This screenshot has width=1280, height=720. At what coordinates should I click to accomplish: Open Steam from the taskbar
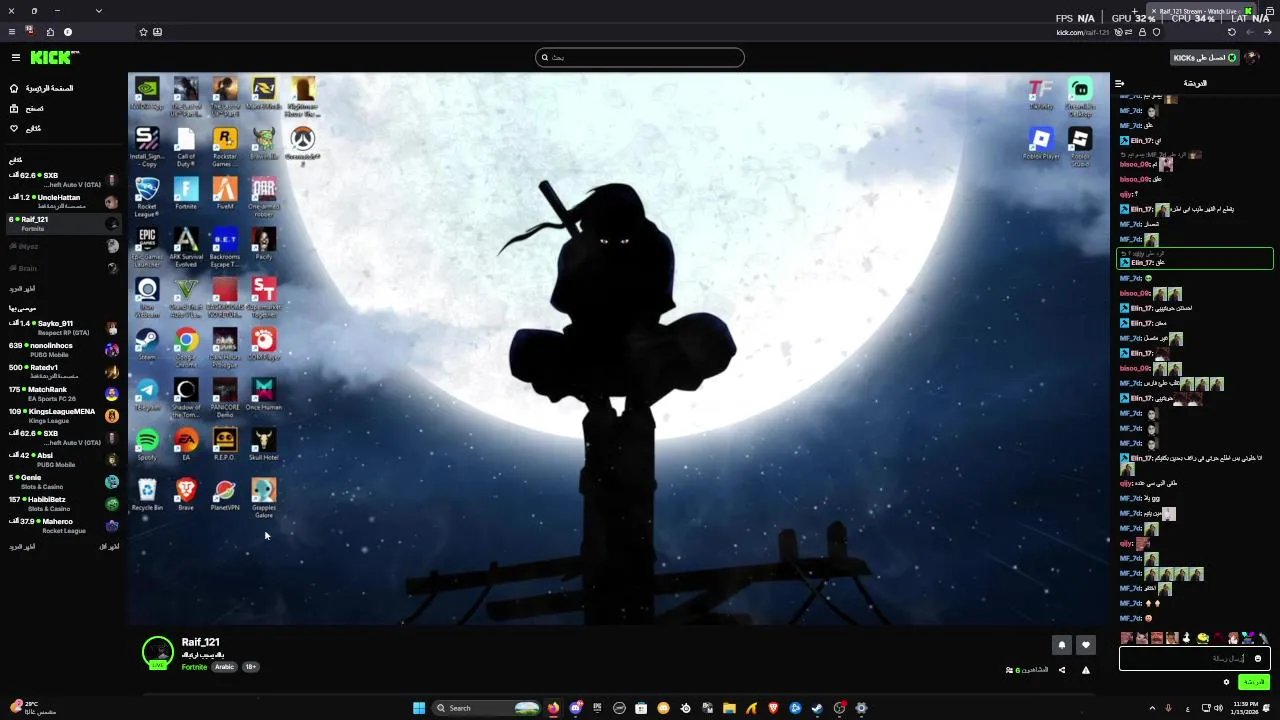click(817, 708)
